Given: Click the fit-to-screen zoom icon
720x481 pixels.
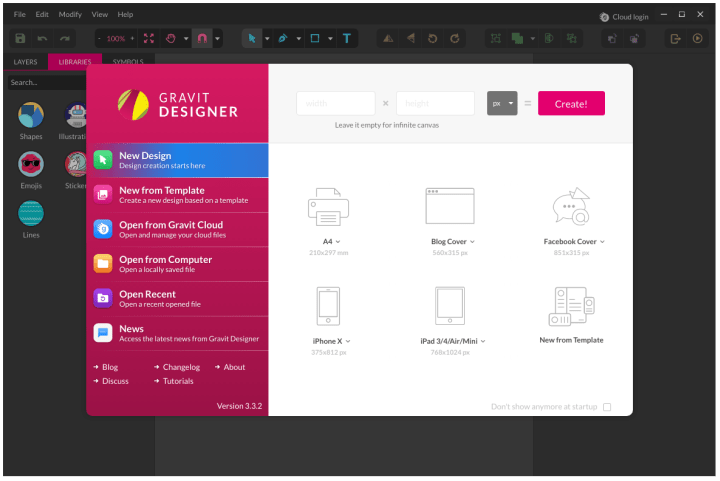Looking at the screenshot, I should pyautogui.click(x=149, y=39).
